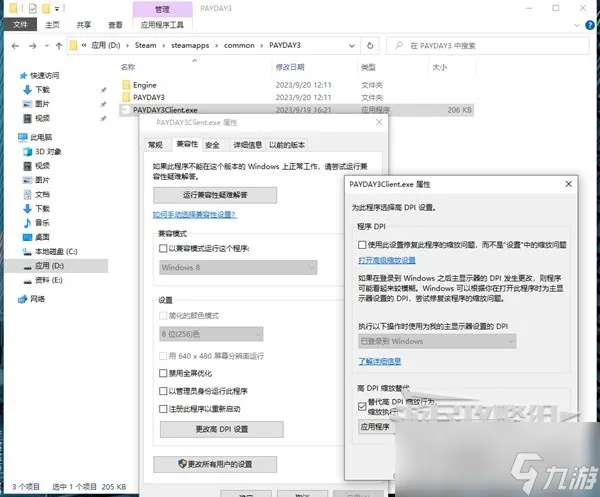Toggle 使用此设置修复此程序的缩放问题 checkbox

[362, 244]
